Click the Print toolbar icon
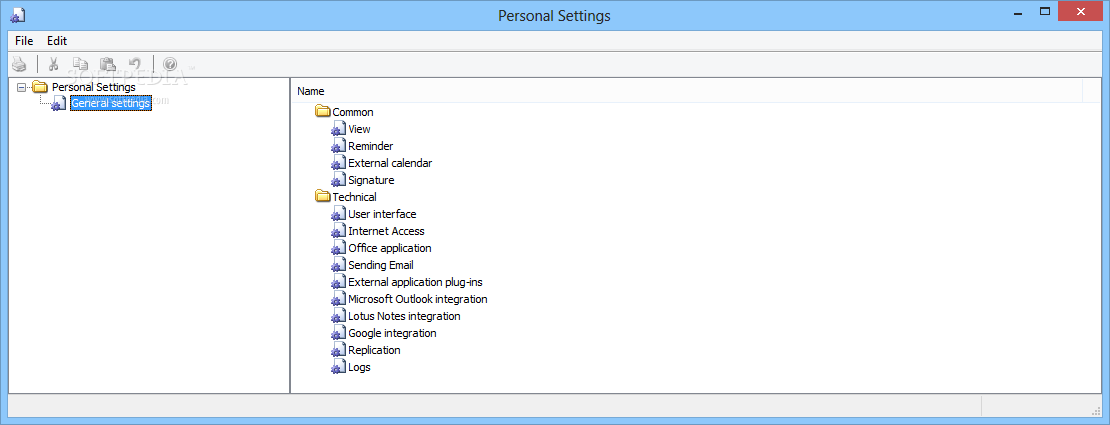Screen dimensions: 1110x425 click(19, 64)
